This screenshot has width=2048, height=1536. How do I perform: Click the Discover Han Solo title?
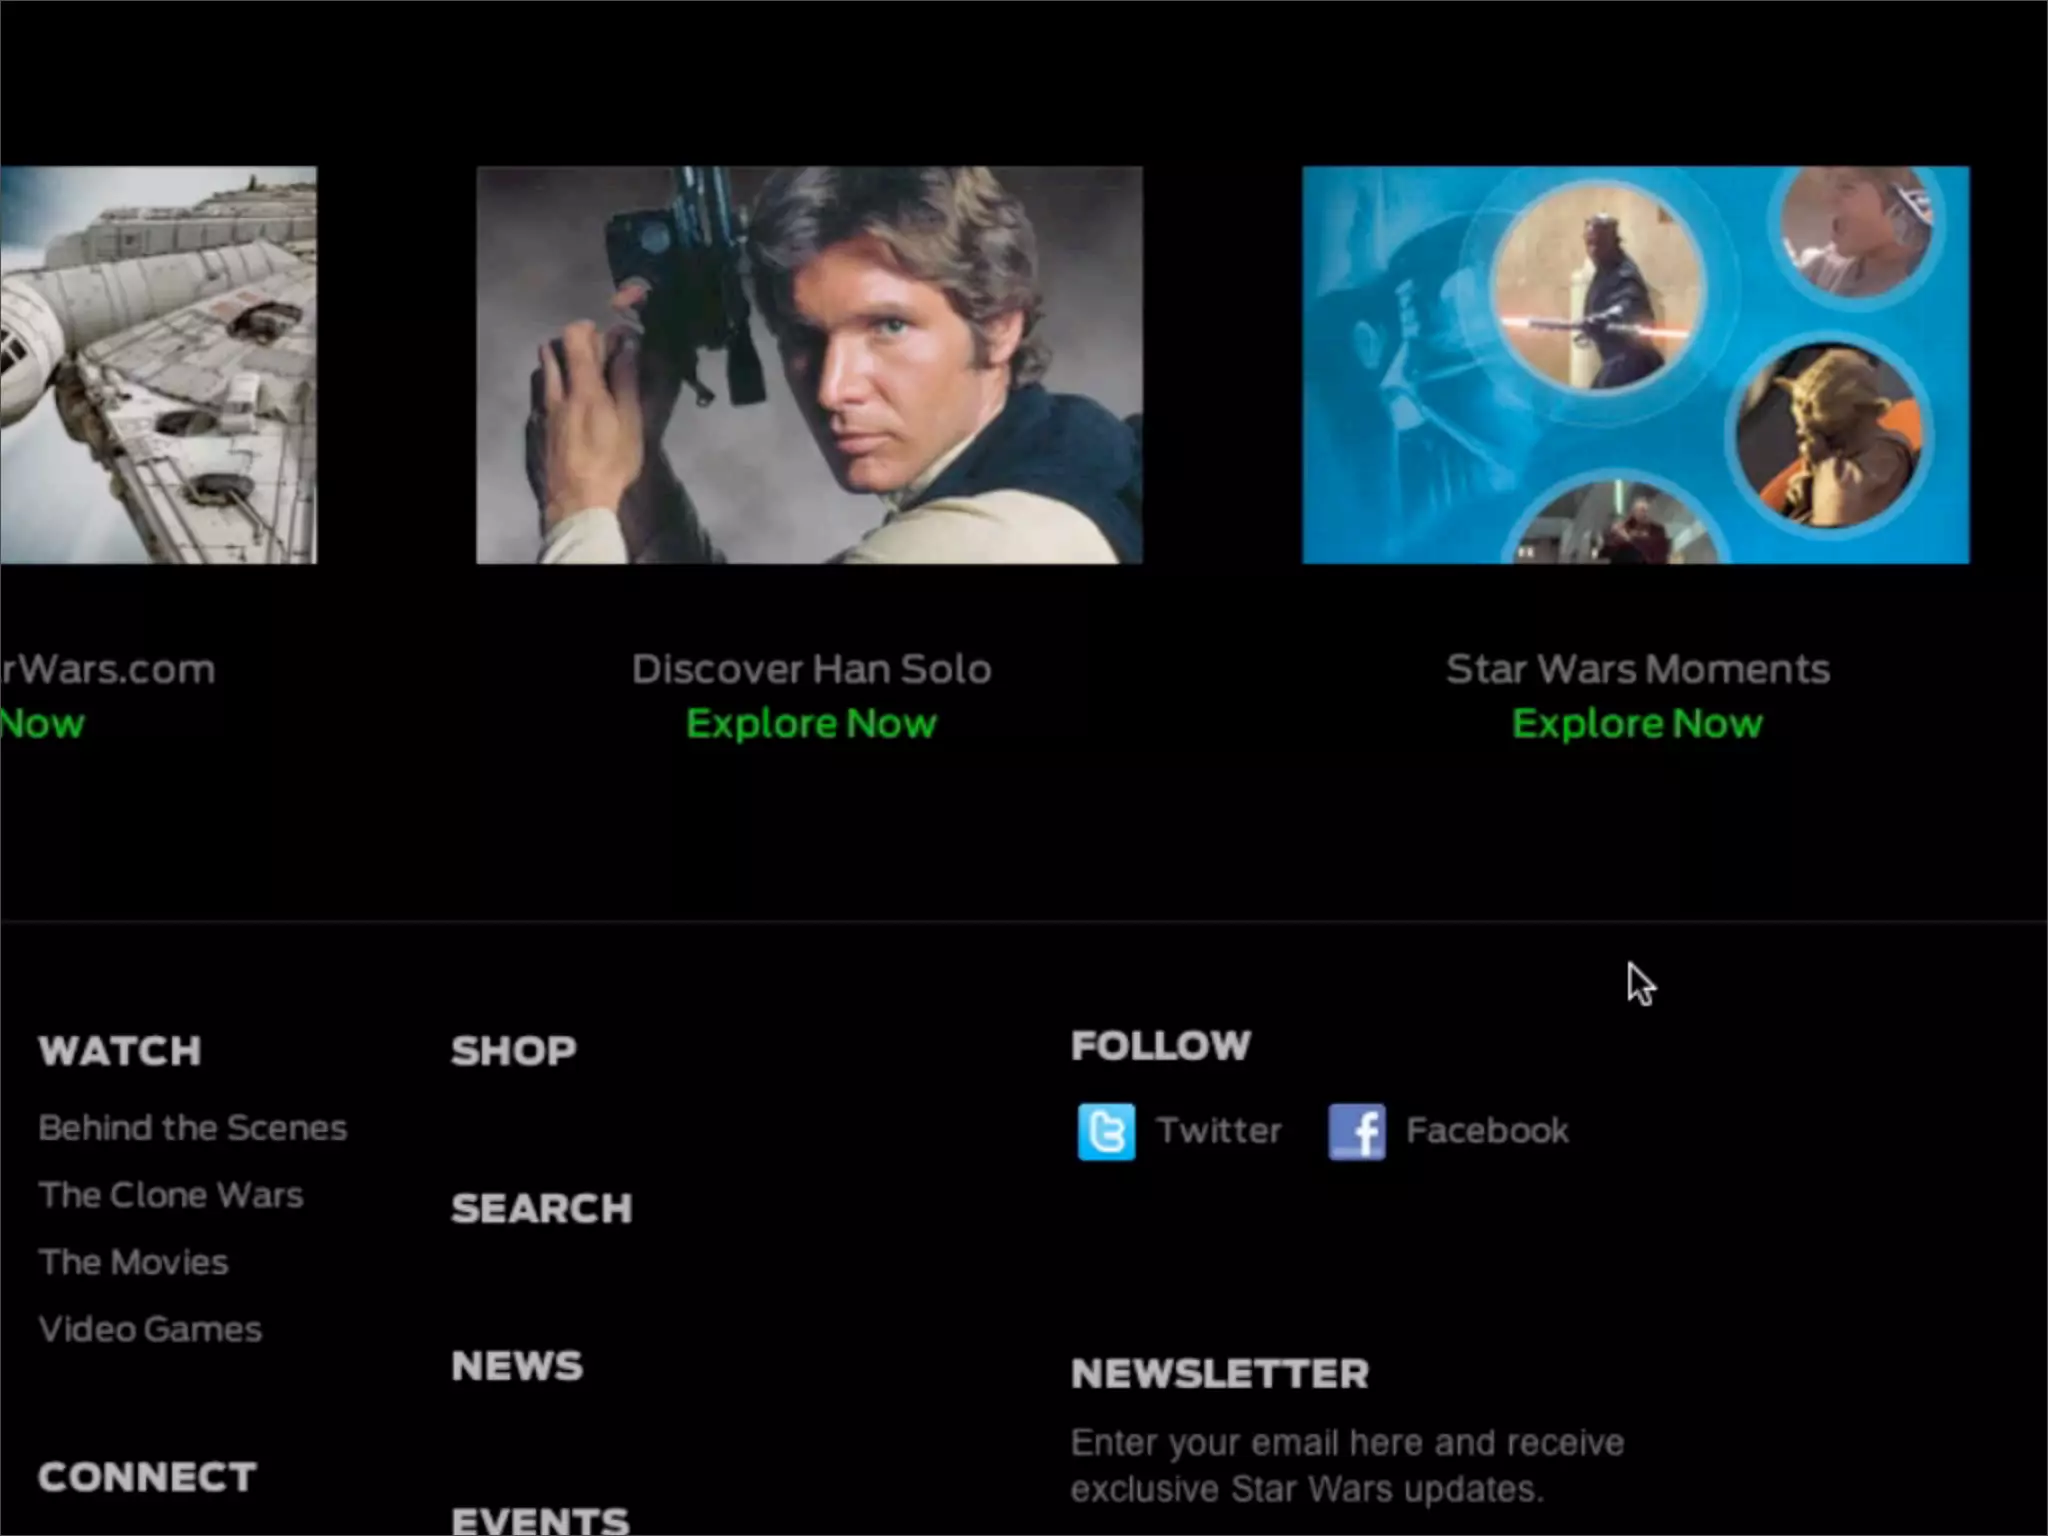tap(811, 669)
